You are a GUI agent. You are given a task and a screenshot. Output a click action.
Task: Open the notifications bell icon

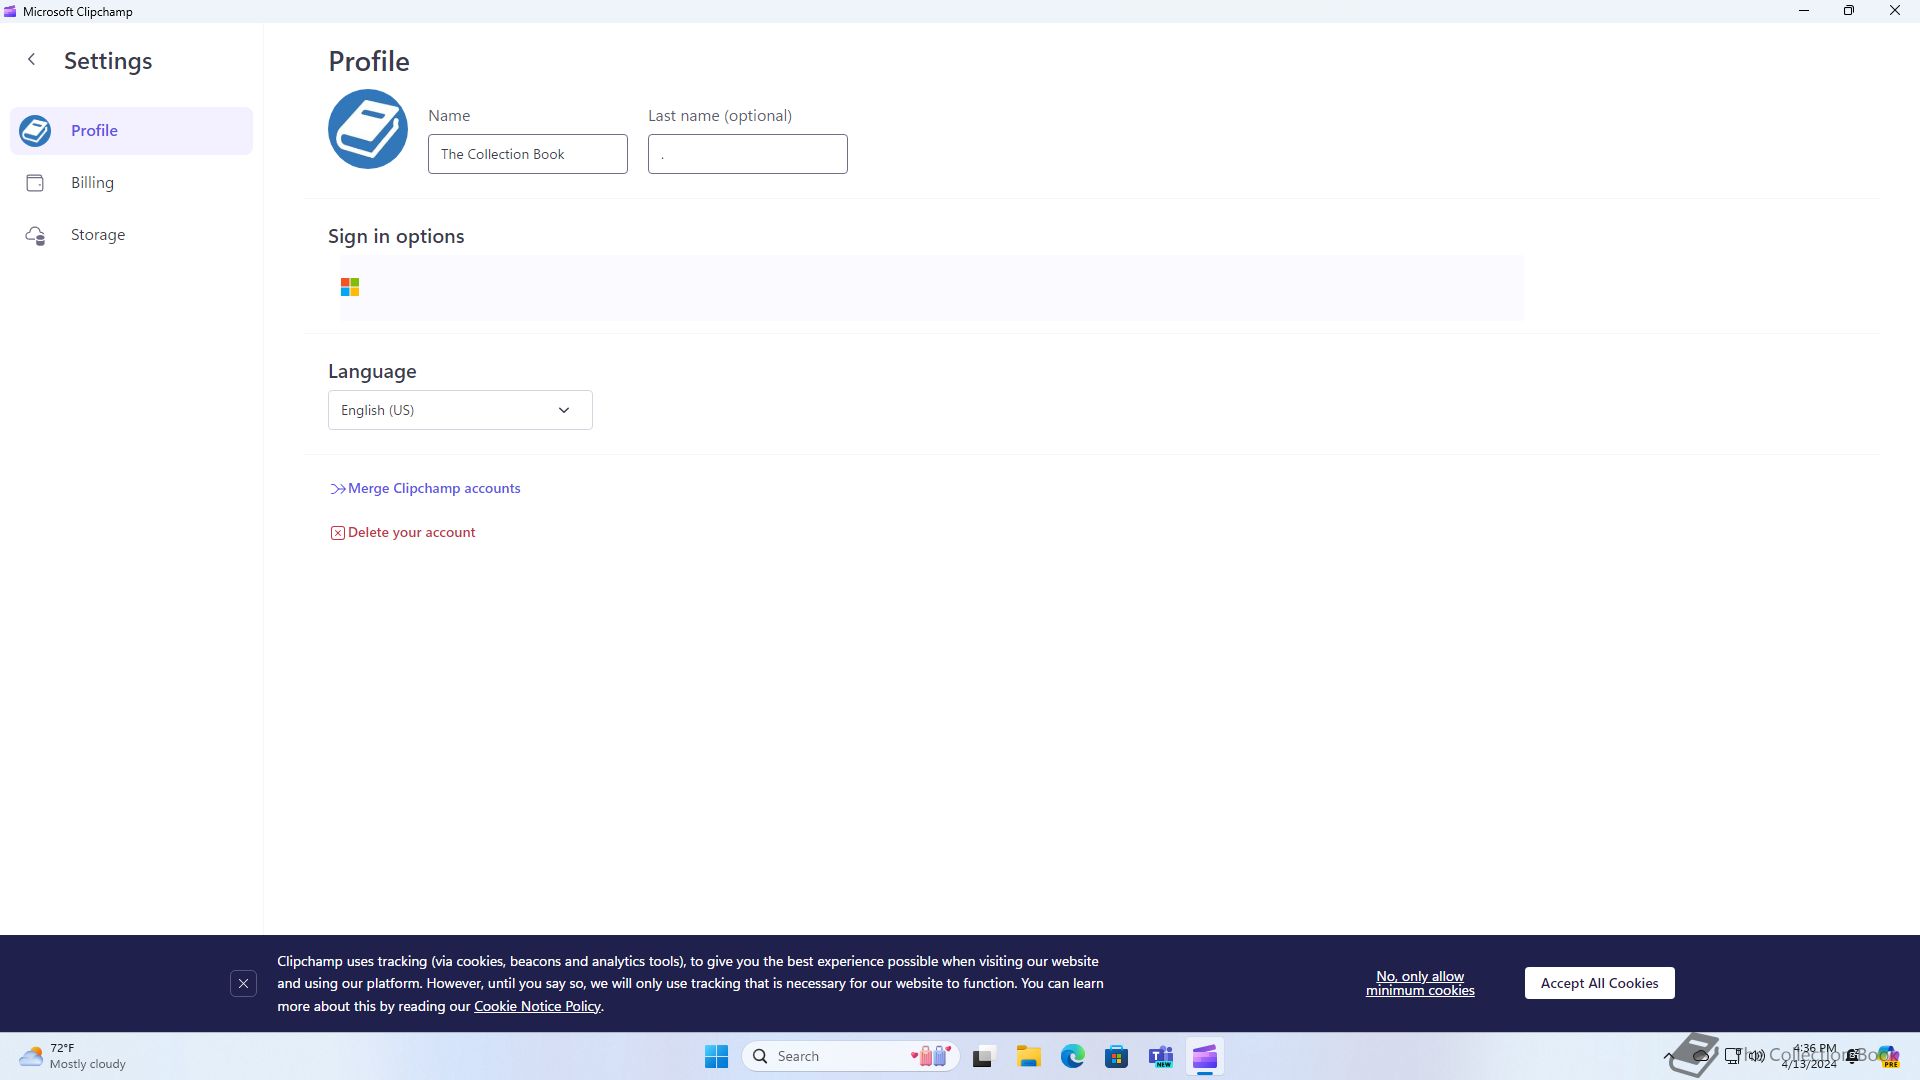(x=1853, y=1056)
